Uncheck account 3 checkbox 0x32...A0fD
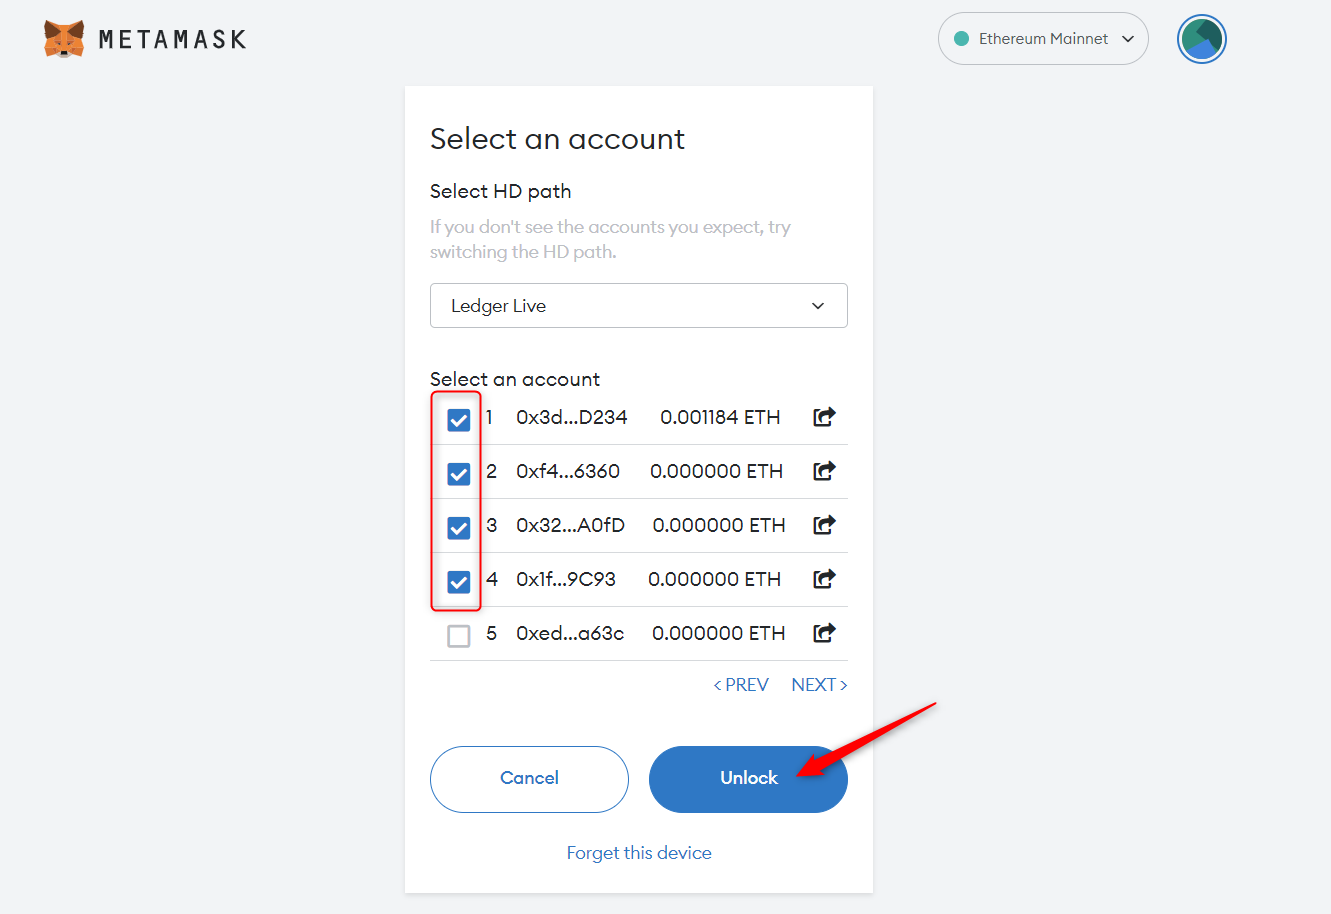This screenshot has width=1331, height=914. pyautogui.click(x=459, y=528)
